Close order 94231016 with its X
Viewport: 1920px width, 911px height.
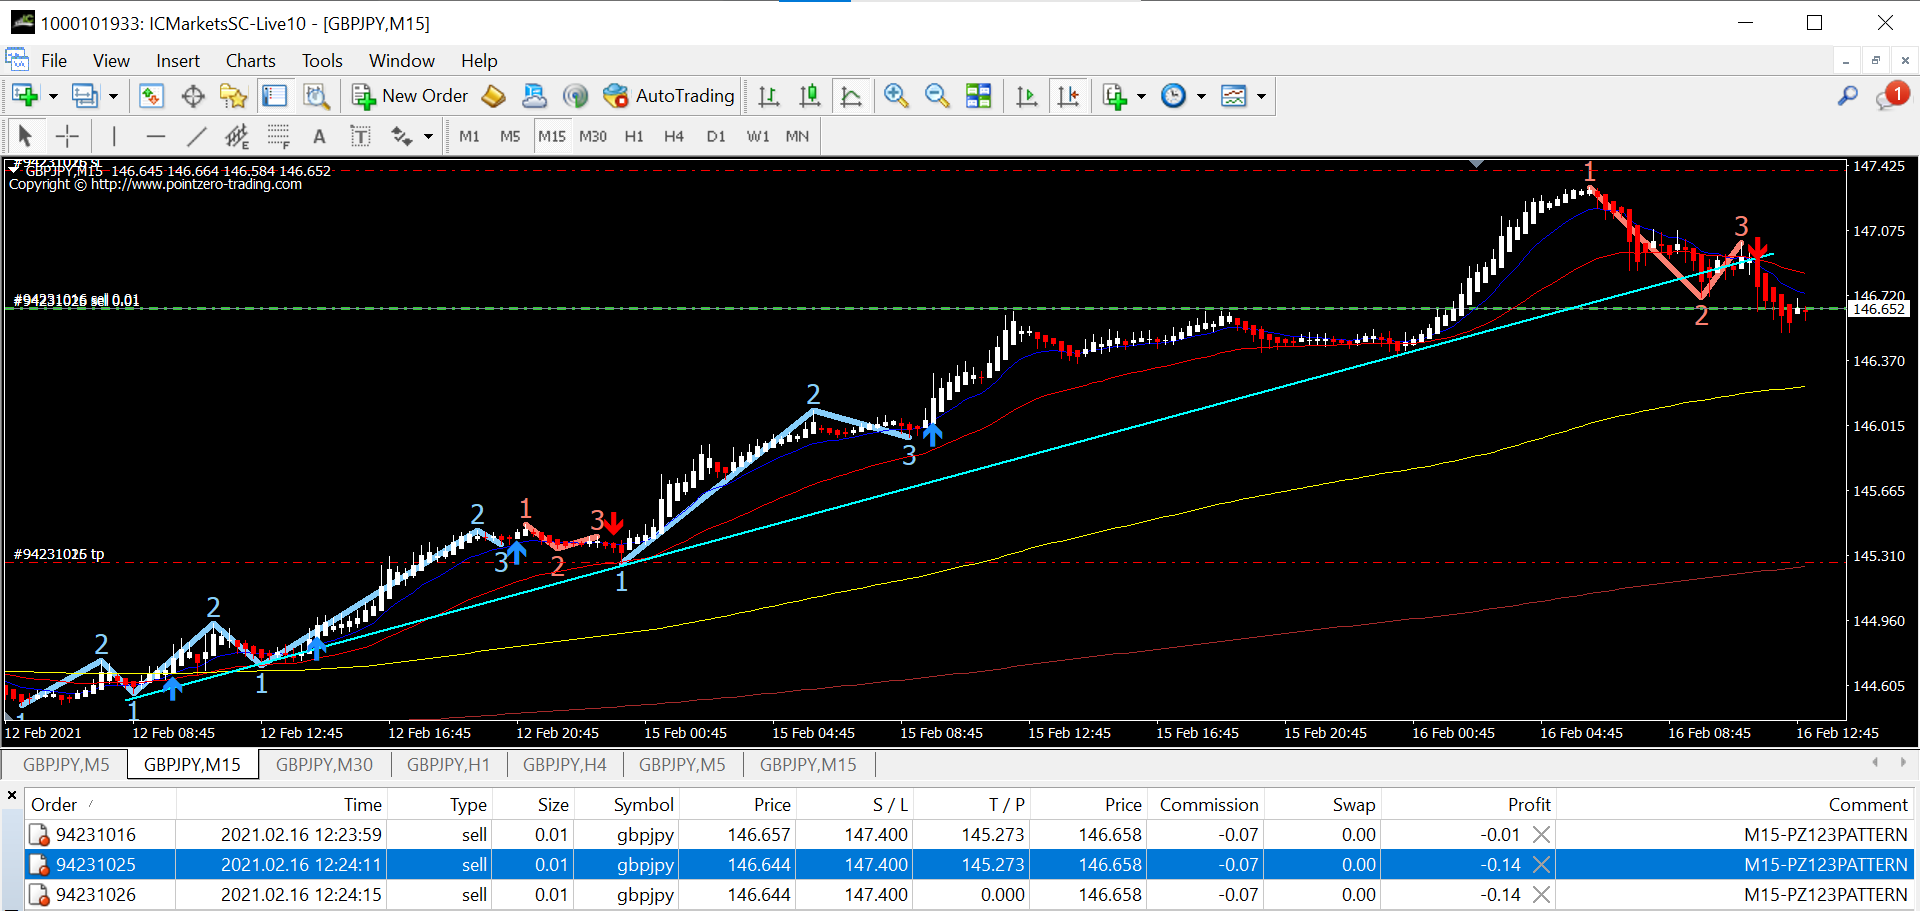pyautogui.click(x=1542, y=834)
